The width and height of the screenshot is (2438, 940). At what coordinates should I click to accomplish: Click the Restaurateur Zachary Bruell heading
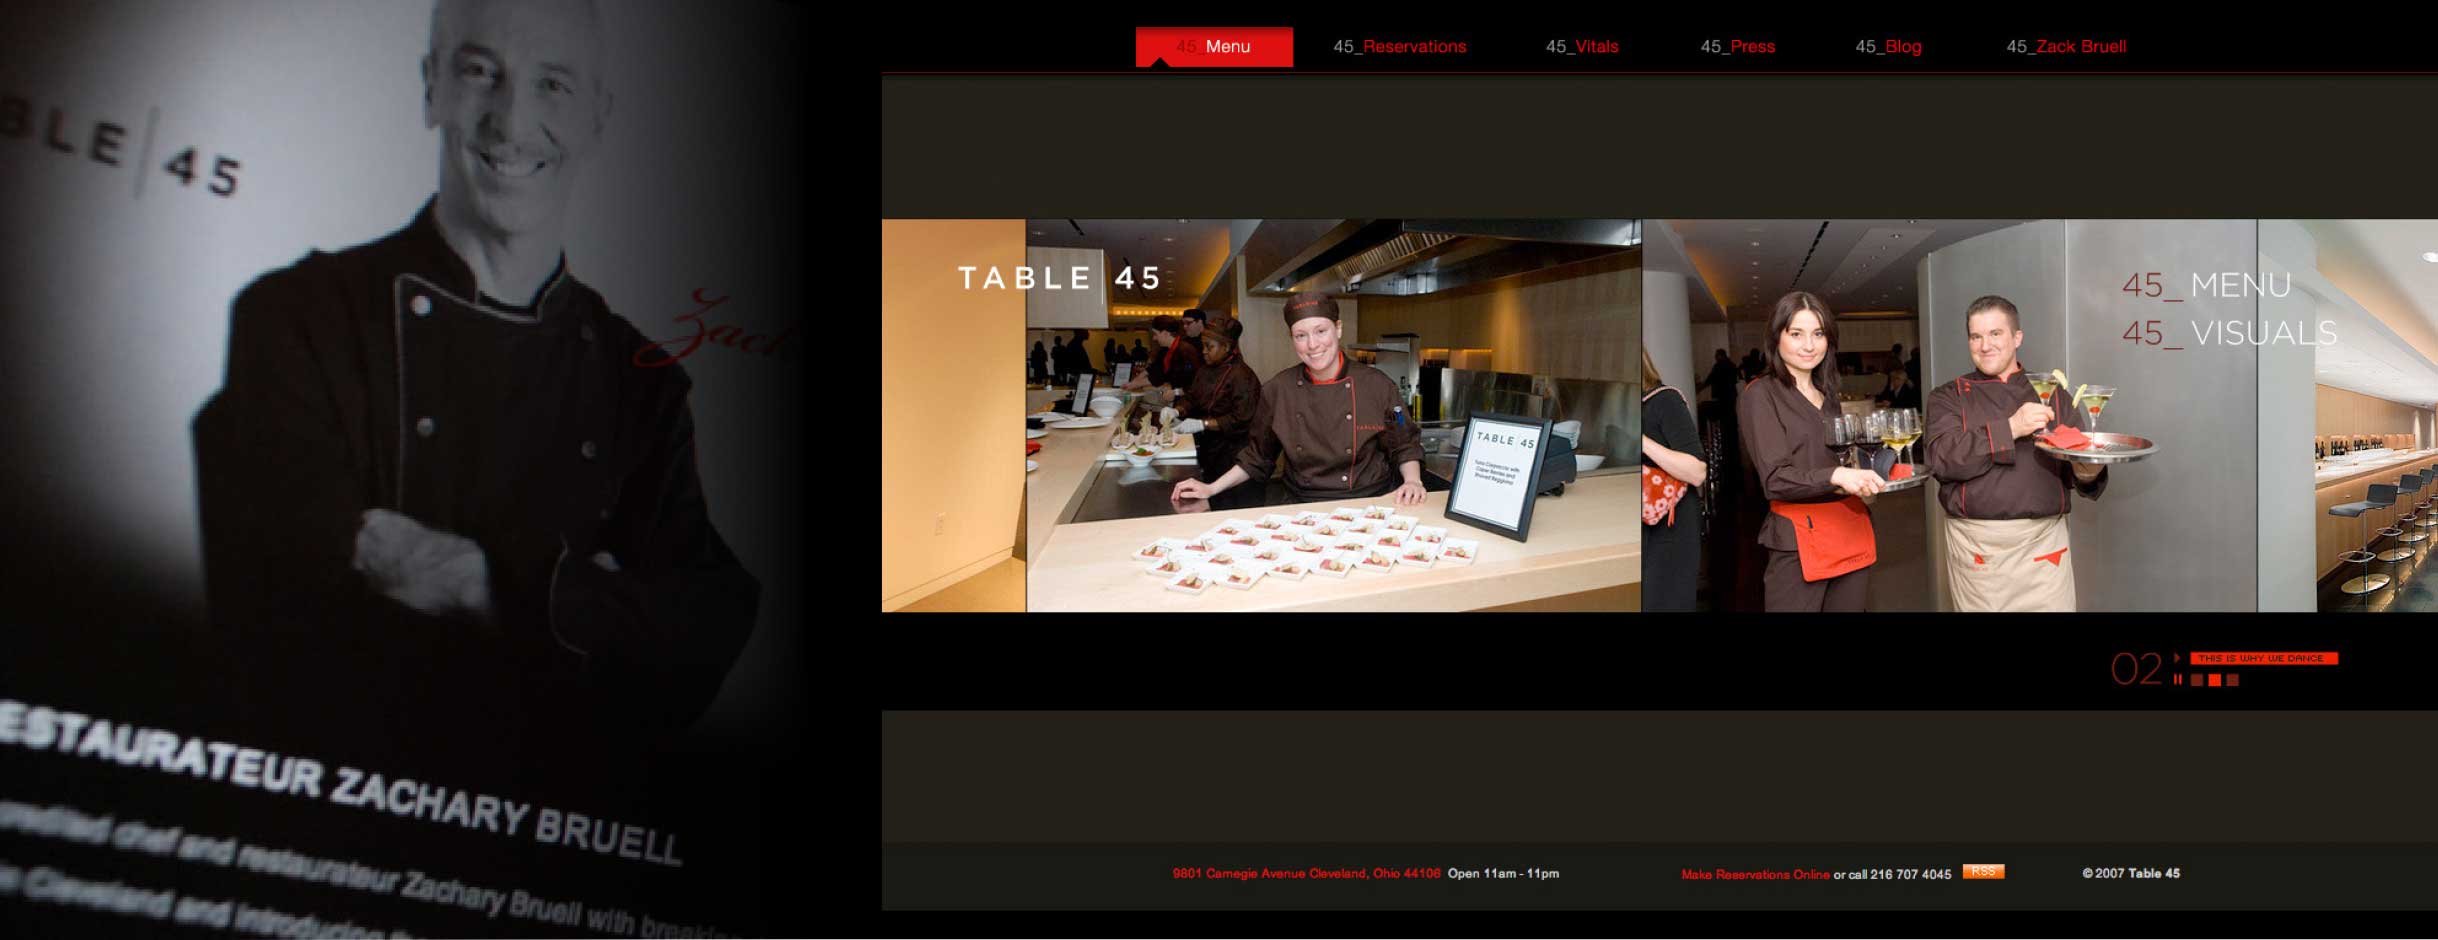pos(340,785)
